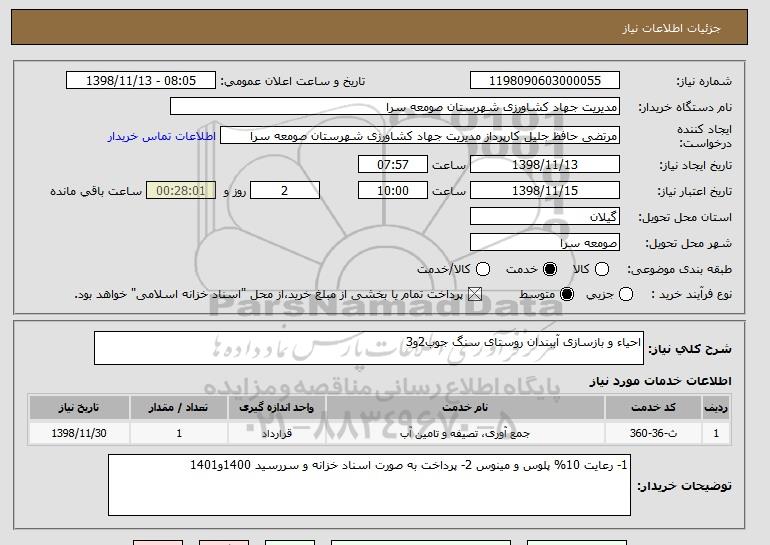Click the ساعت باقی مانده label
The image size is (770, 545).
pyautogui.click(x=96, y=191)
